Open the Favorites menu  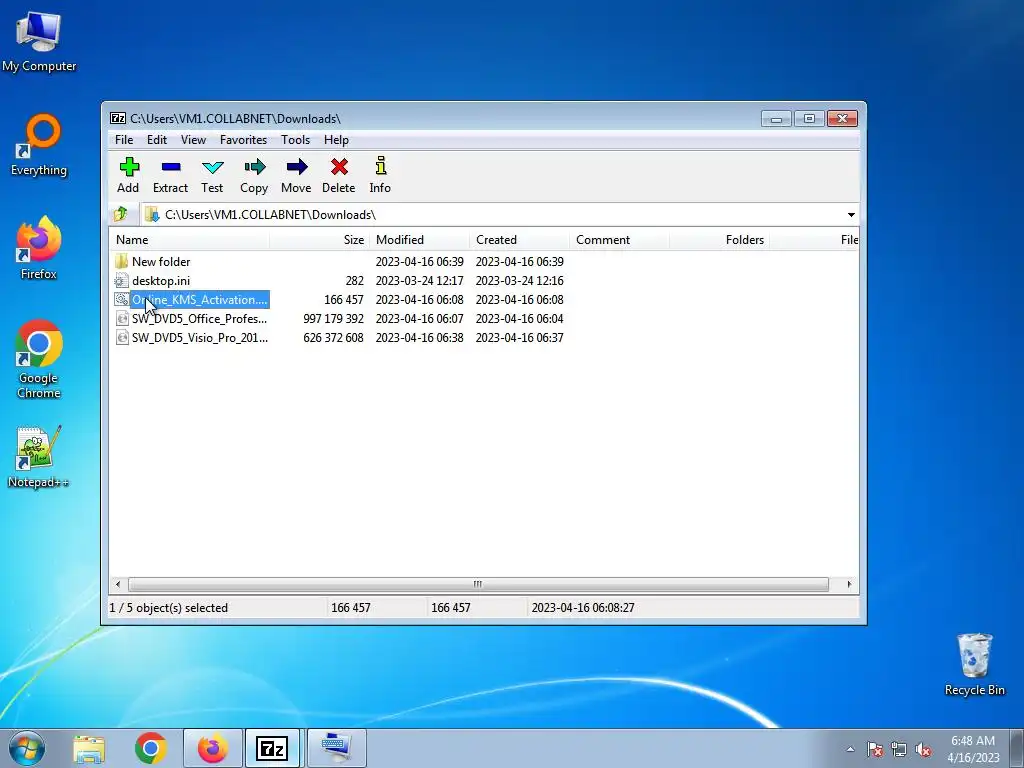click(x=244, y=140)
